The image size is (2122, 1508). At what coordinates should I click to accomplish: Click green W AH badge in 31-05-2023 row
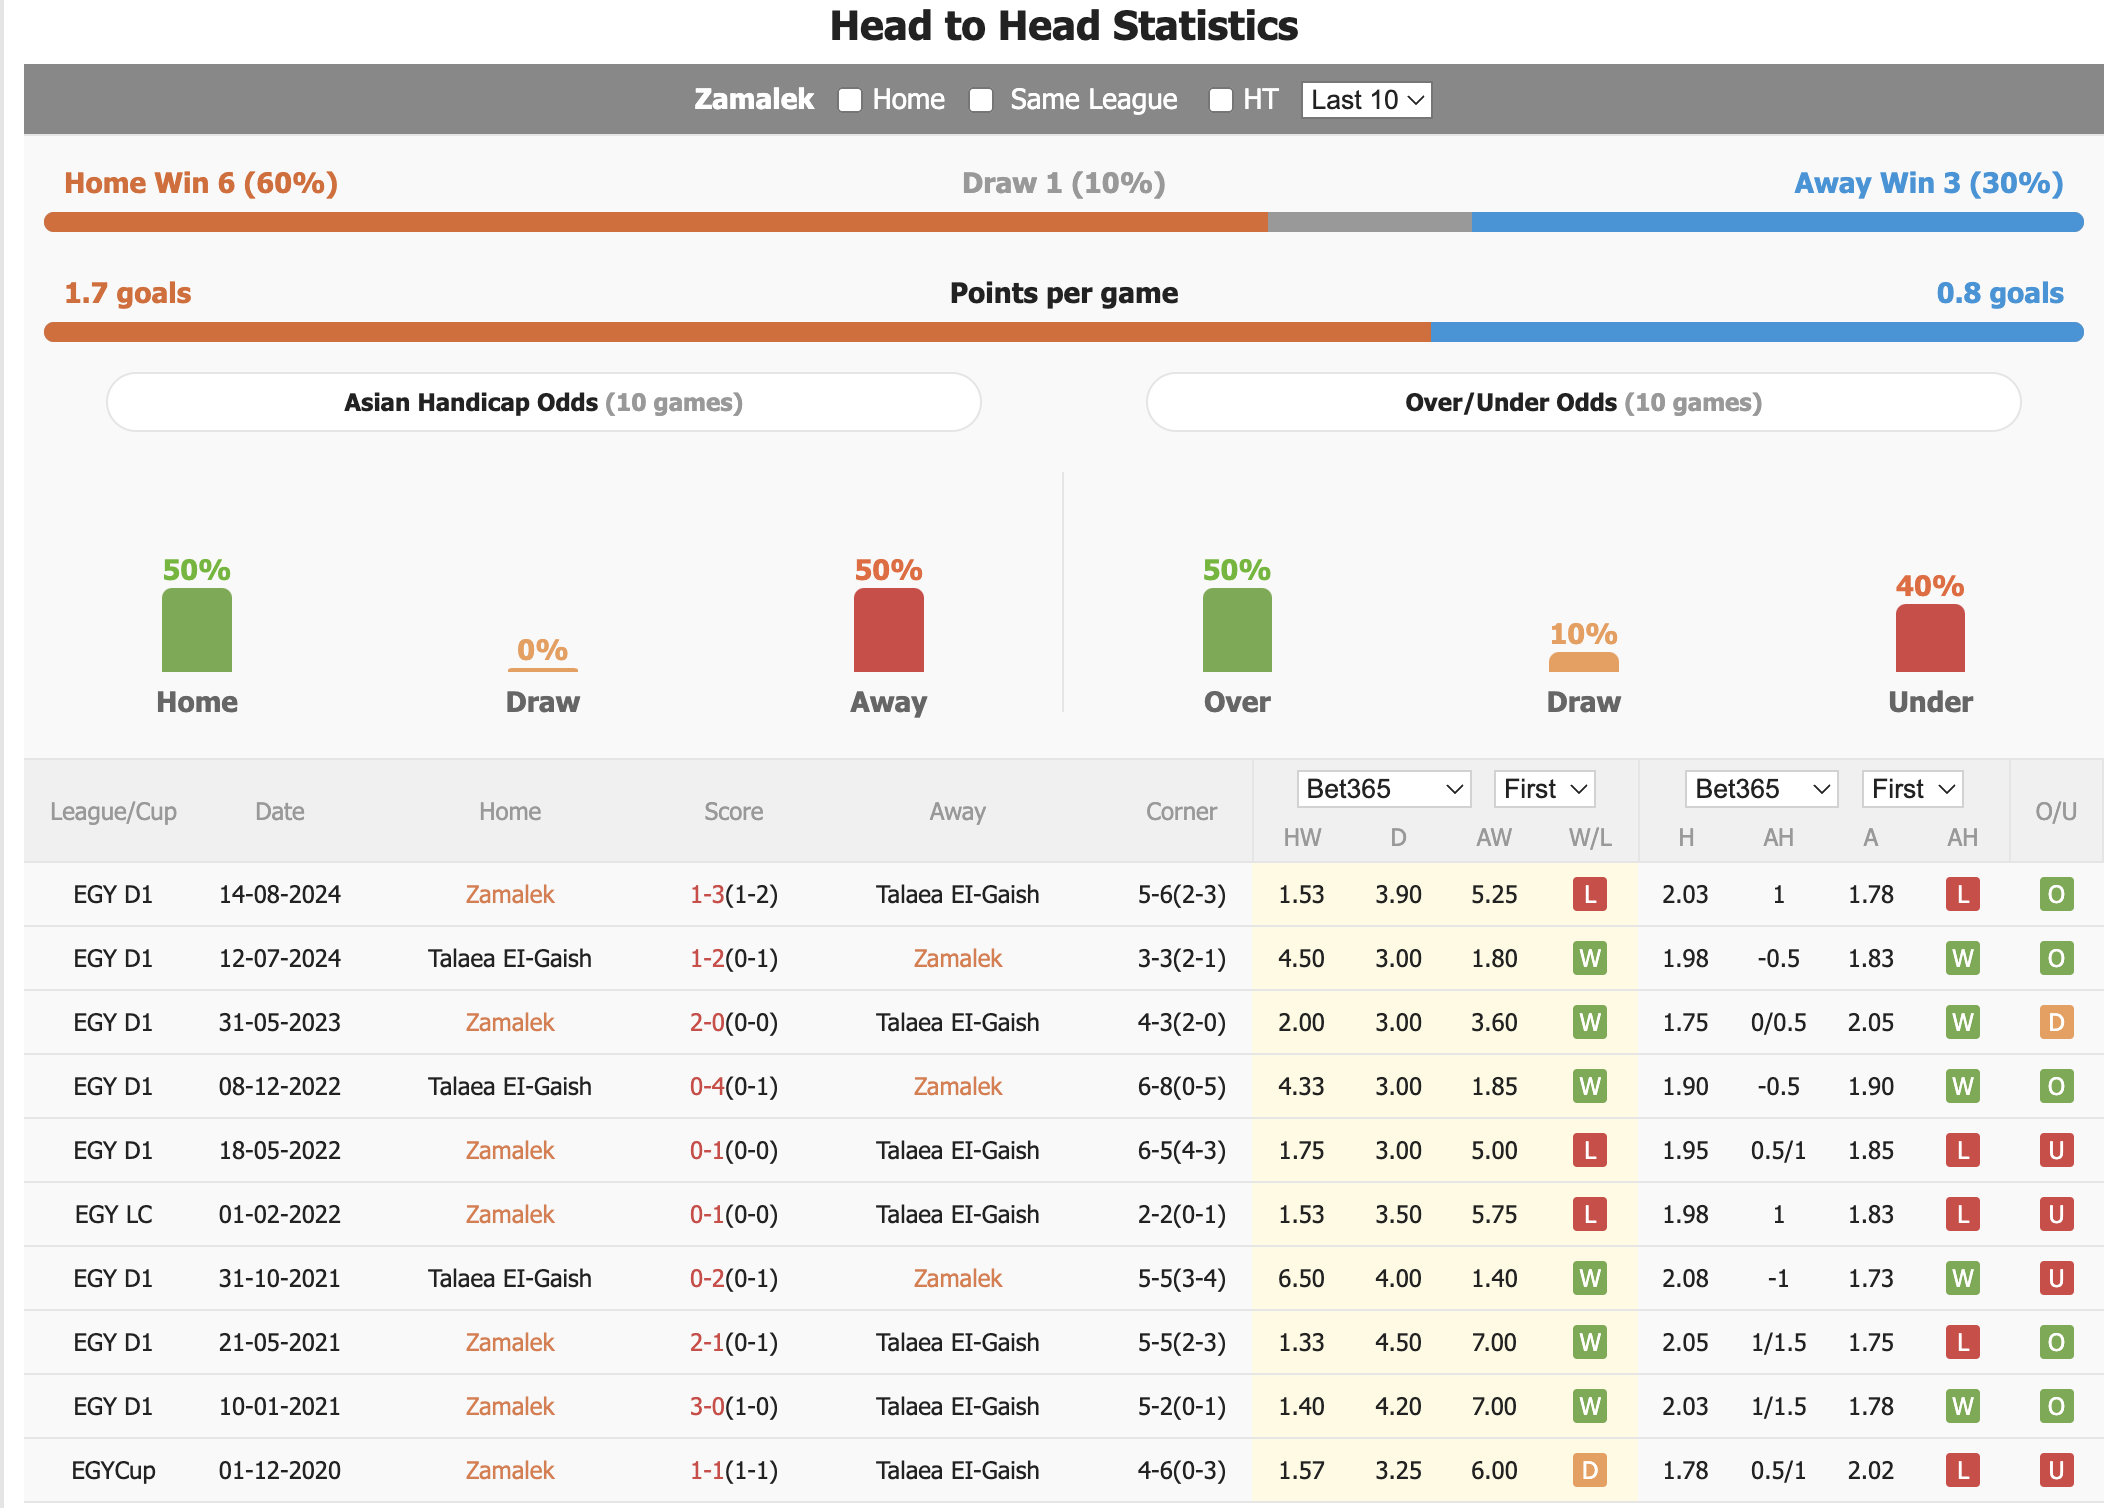1963,1022
